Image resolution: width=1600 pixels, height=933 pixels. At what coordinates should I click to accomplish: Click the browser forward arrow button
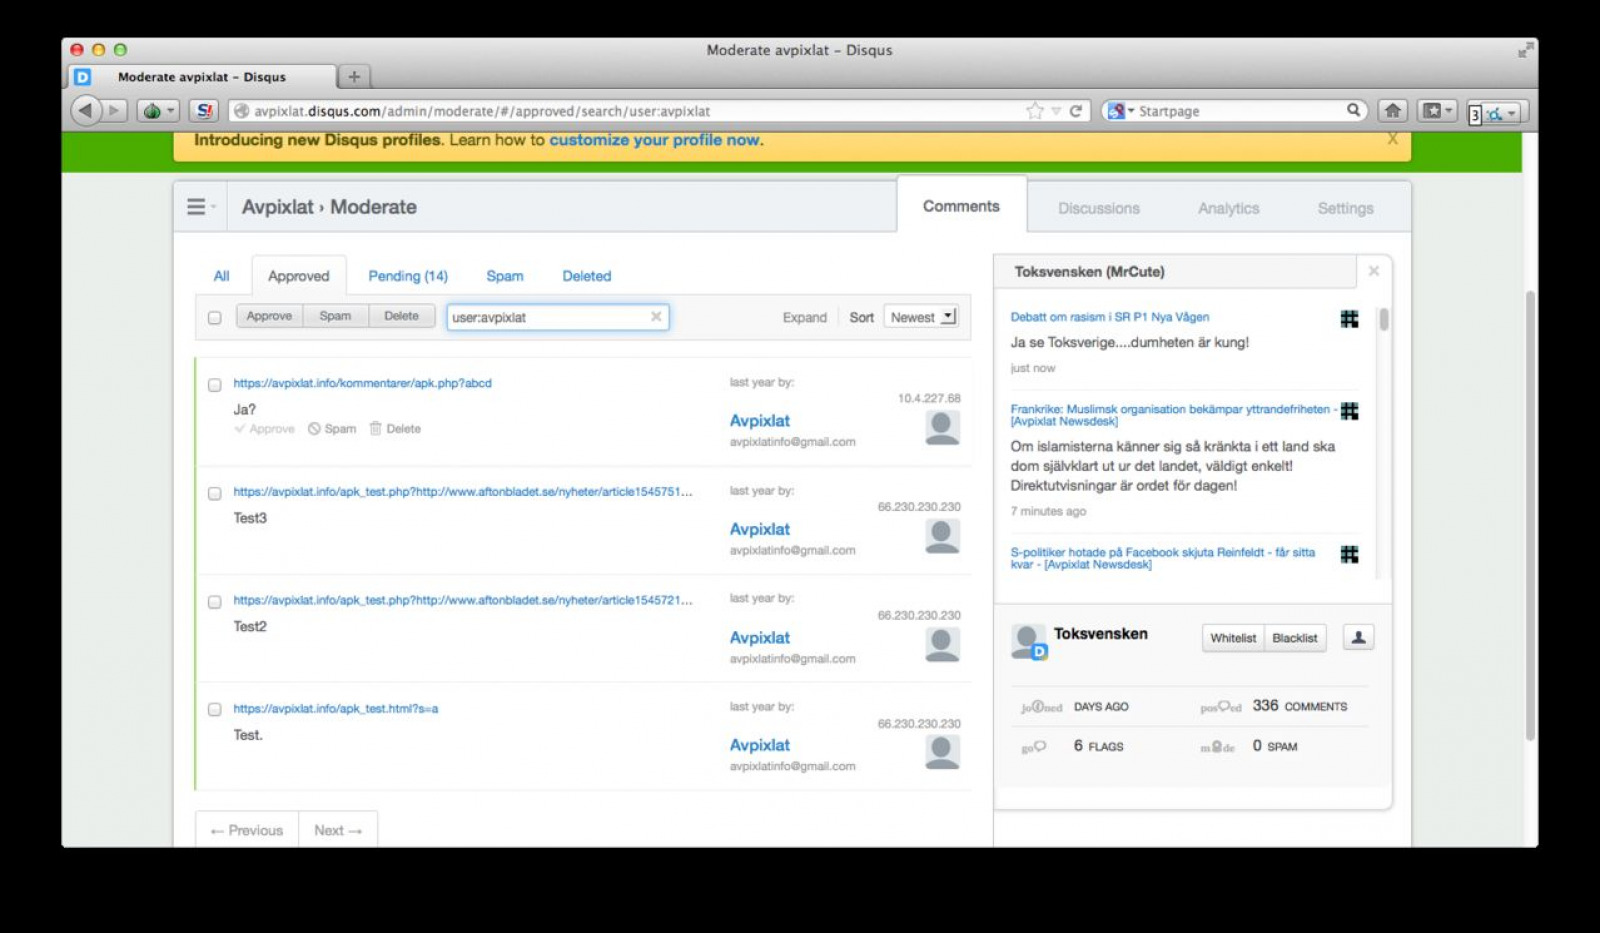[x=114, y=111]
